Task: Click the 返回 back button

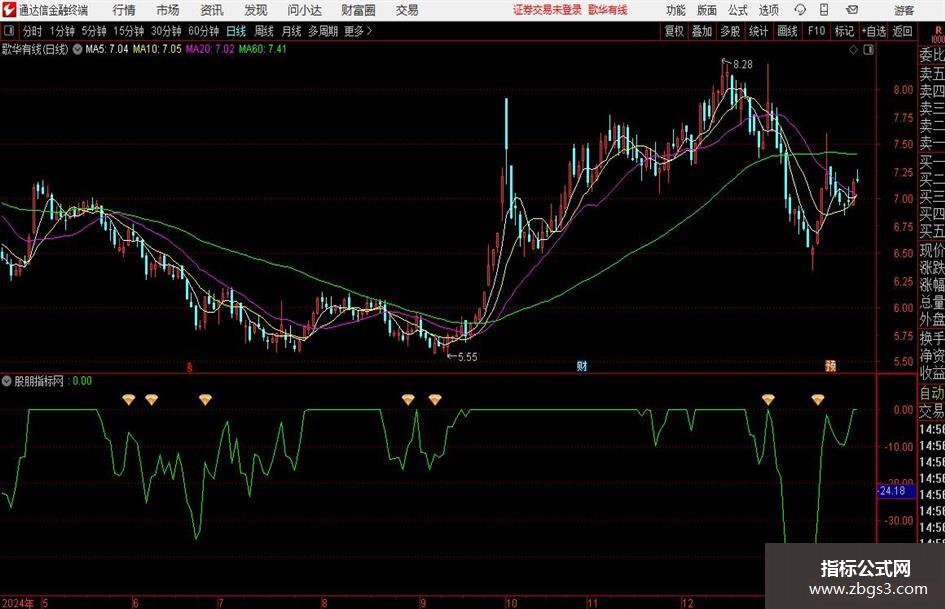Action: pos(902,31)
